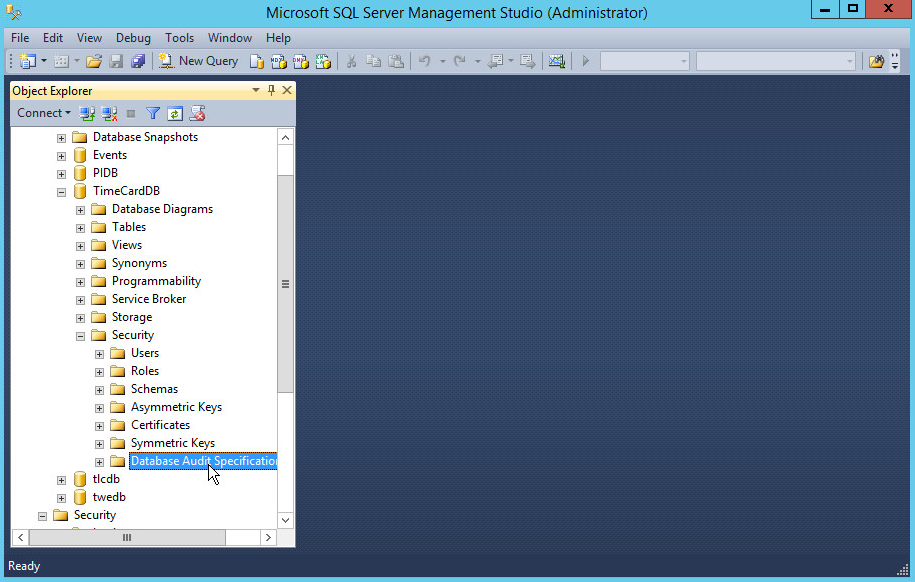Viewport: 915px width, 582px height.
Task: Open the Debug menu
Action: 133,38
